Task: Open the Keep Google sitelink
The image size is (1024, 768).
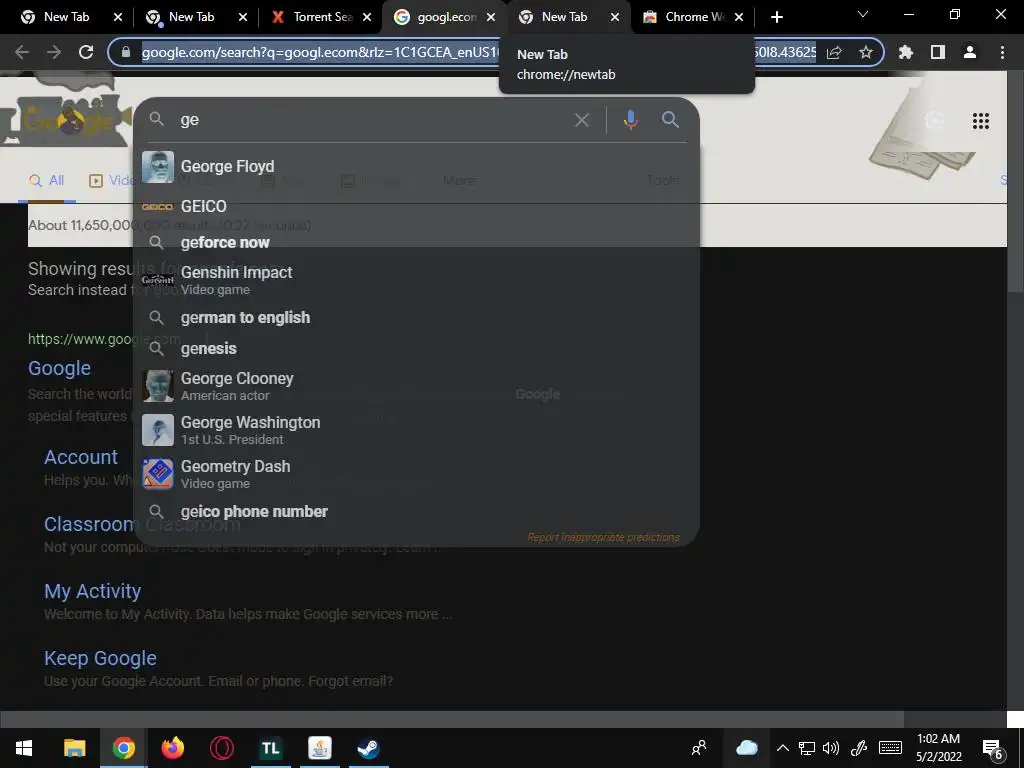Action: pos(101,658)
